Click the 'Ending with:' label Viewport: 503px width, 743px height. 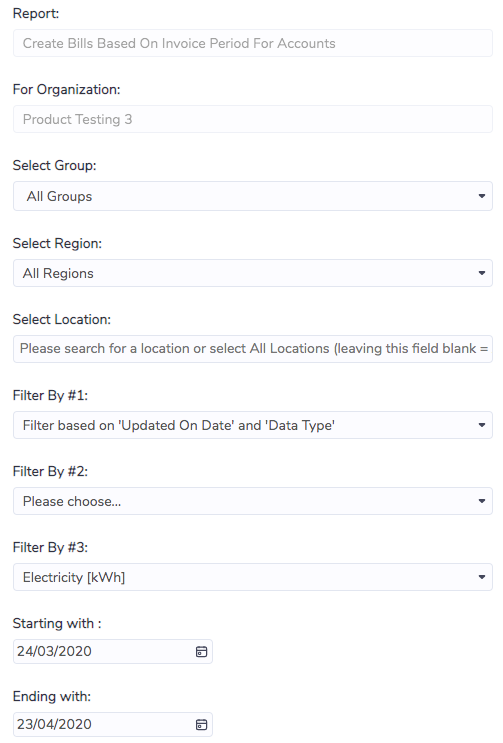pyautogui.click(x=52, y=696)
